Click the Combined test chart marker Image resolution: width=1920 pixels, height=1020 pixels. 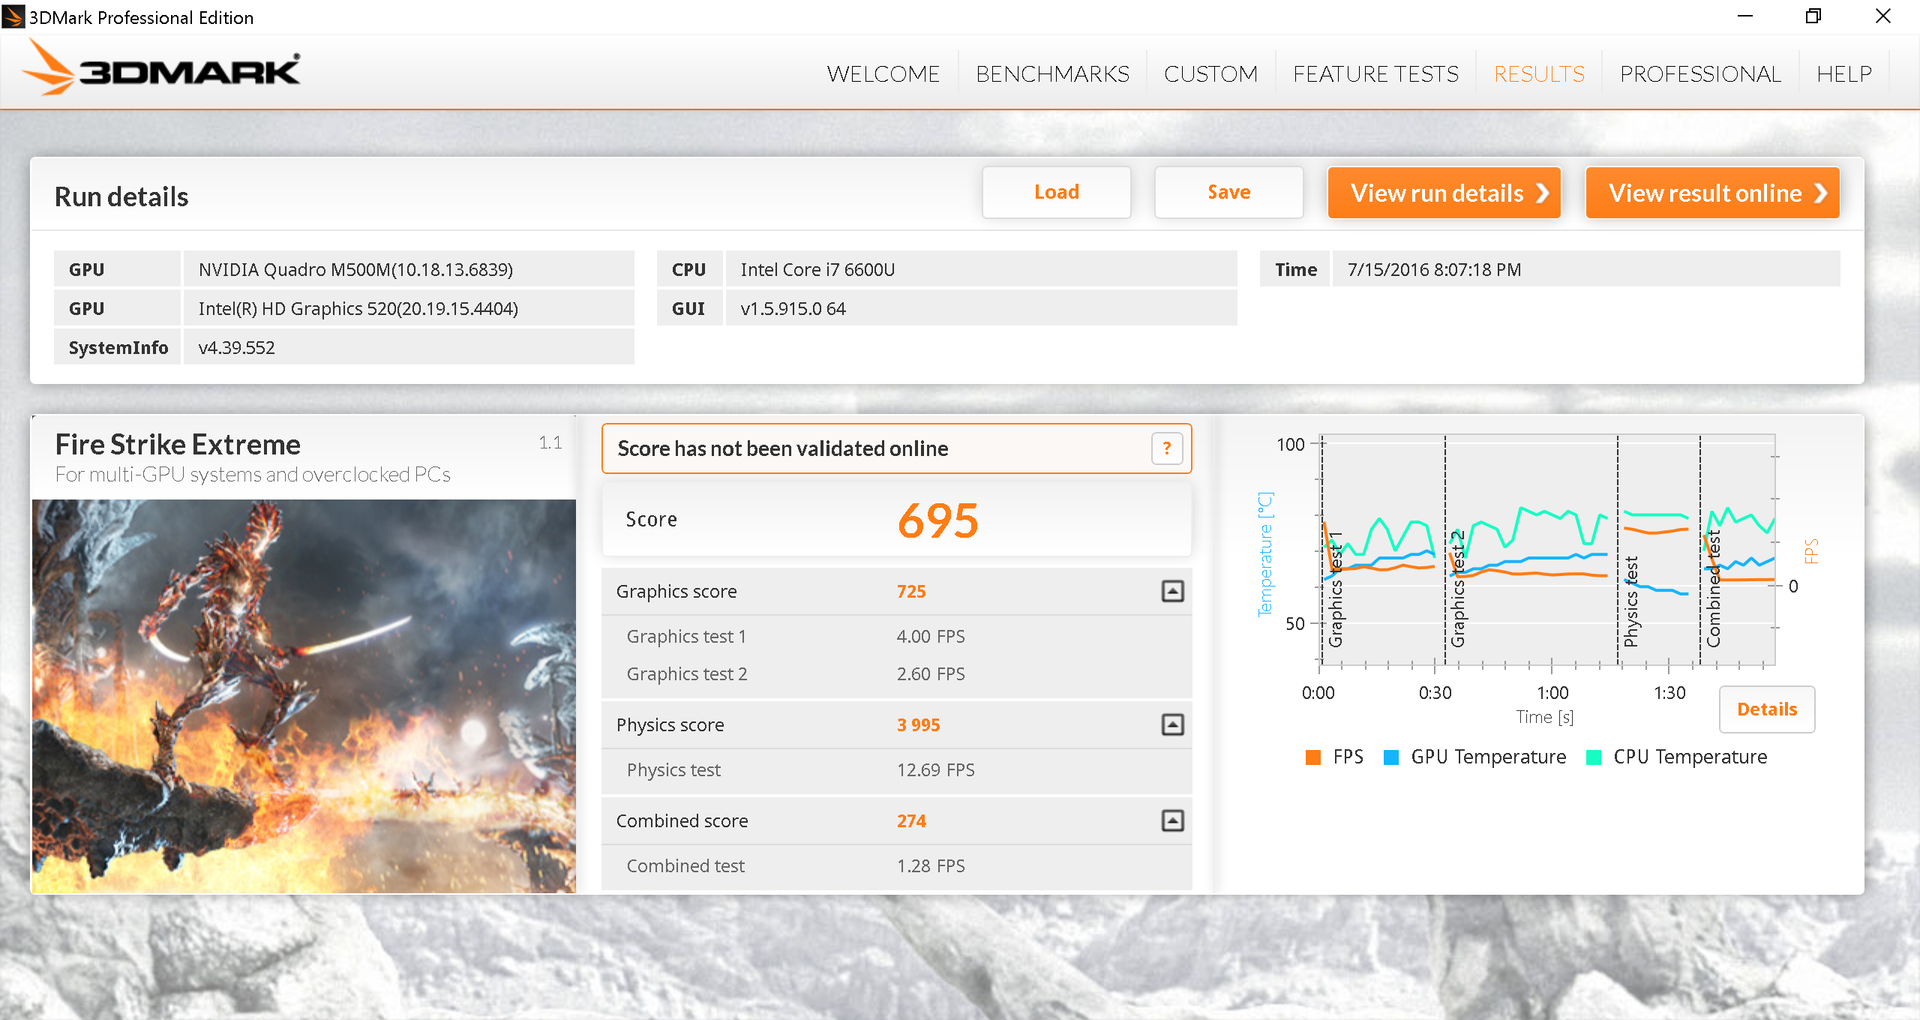1713,589
